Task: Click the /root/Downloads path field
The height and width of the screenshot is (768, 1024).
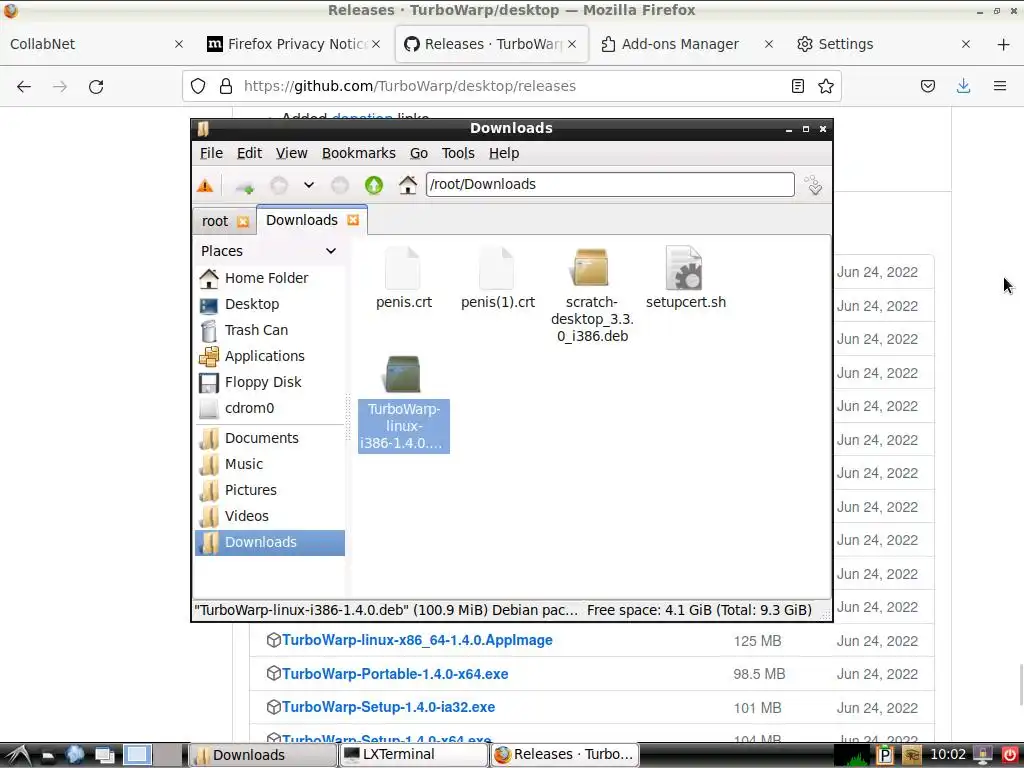Action: coord(610,184)
